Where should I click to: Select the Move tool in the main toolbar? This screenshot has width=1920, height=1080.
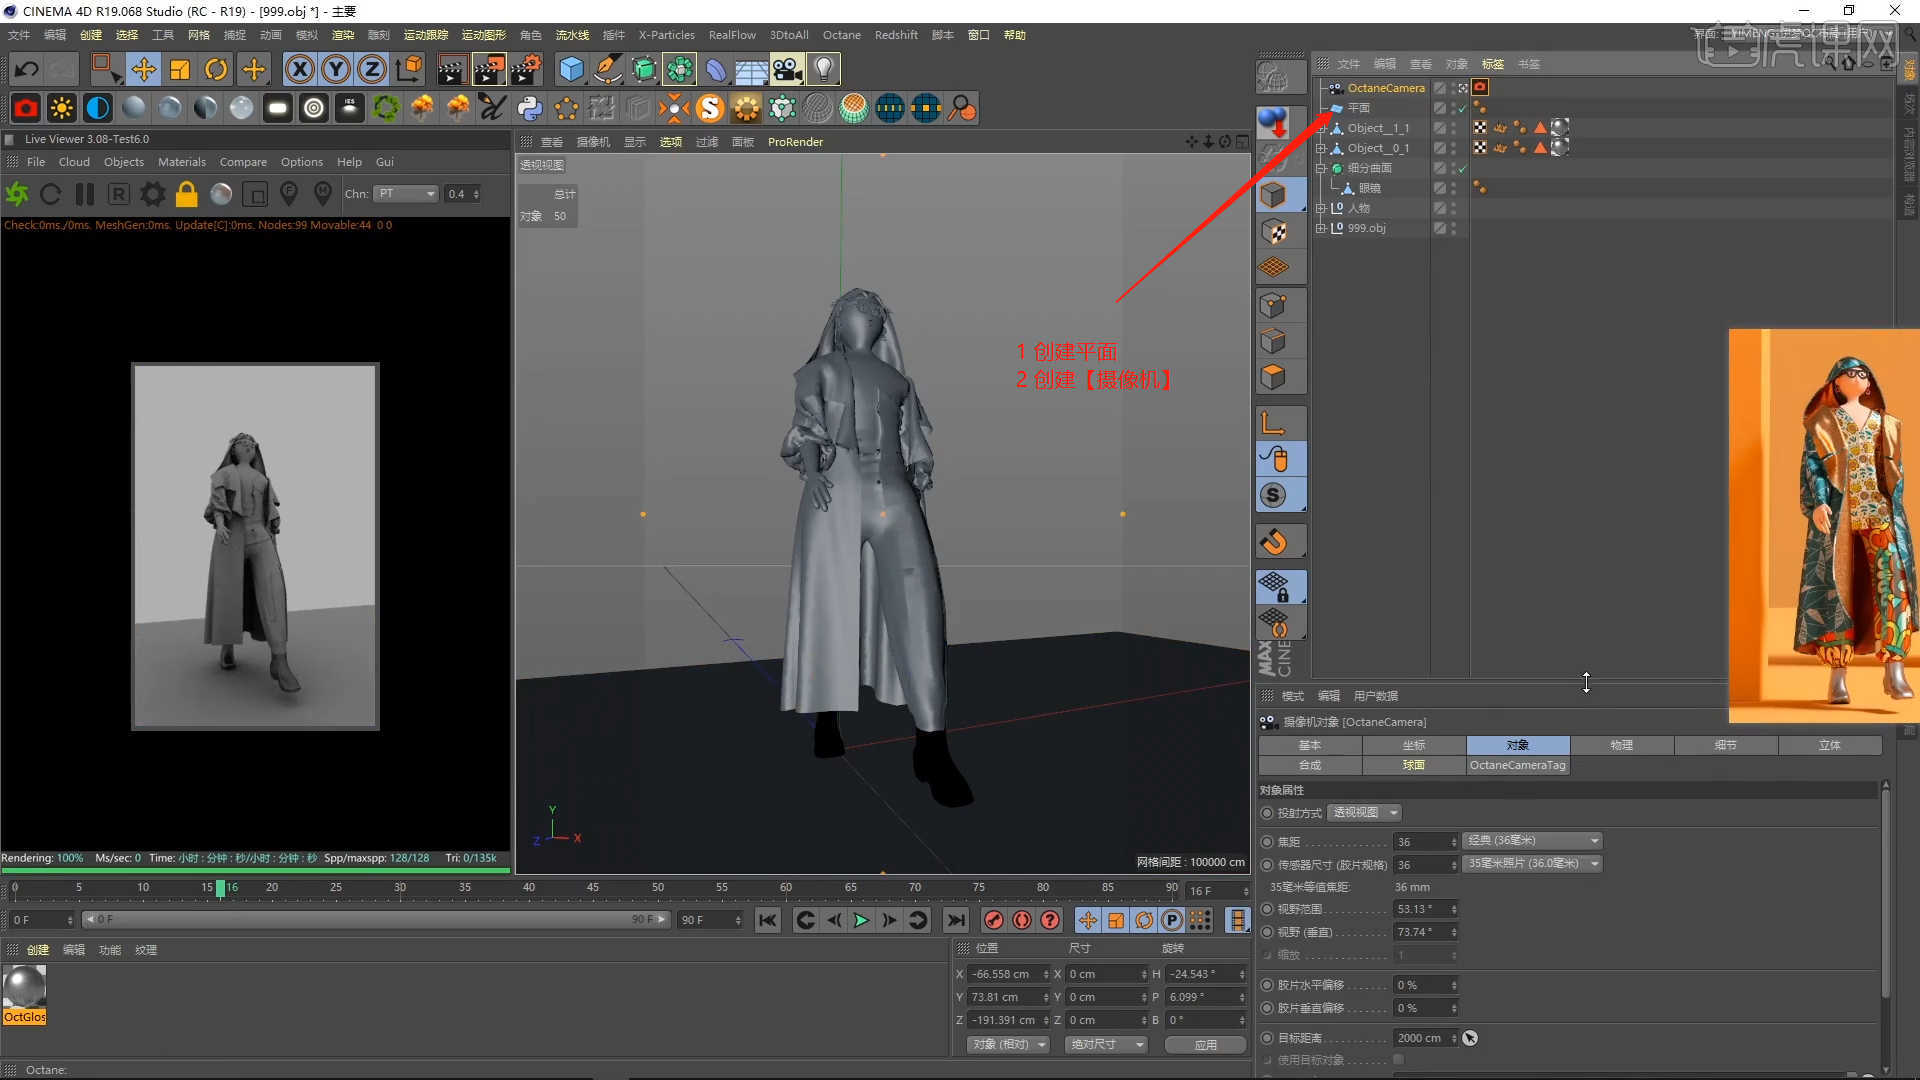click(x=143, y=68)
